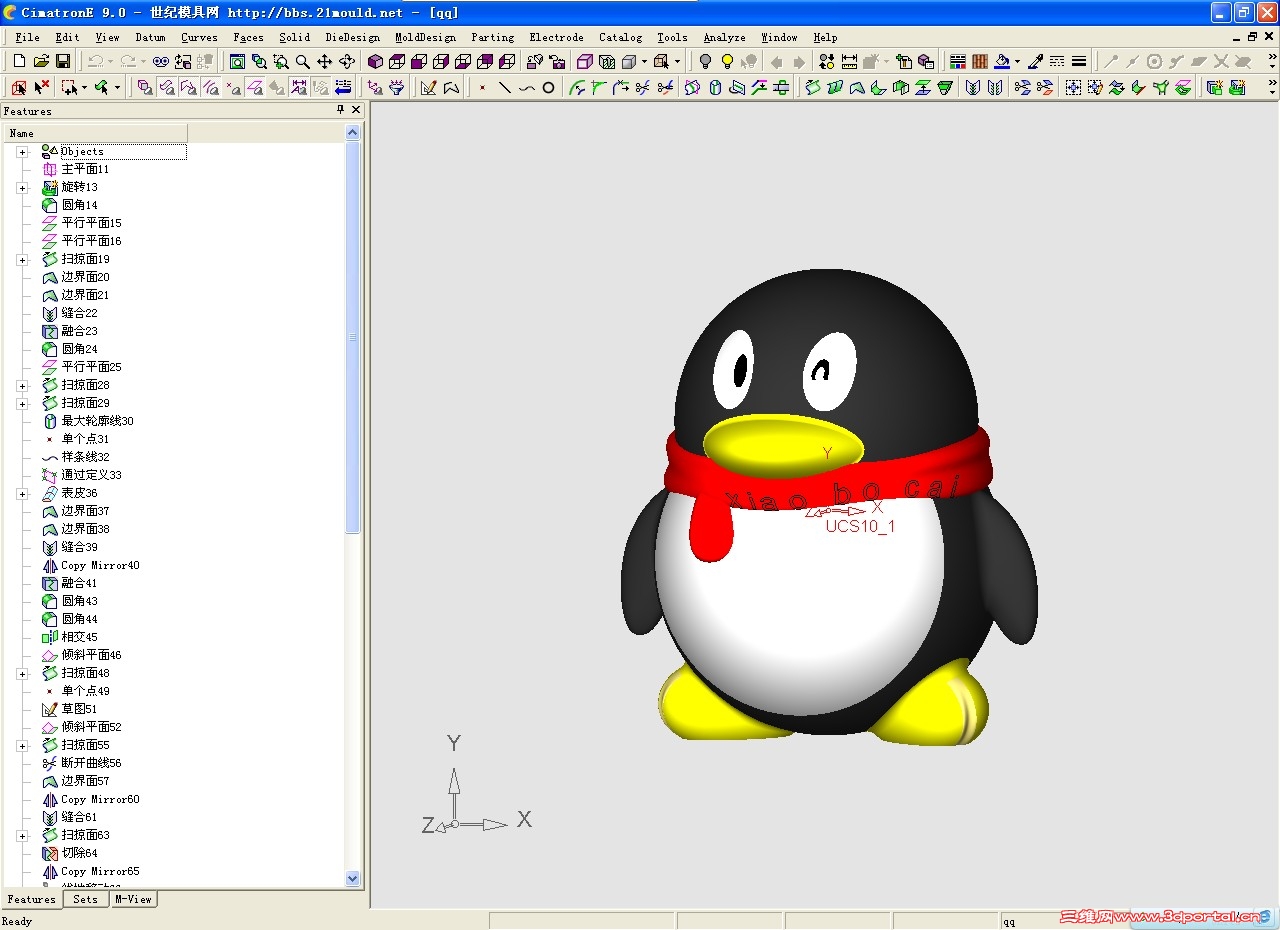
Task: Click the dashed selection box tool
Action: (x=69, y=87)
